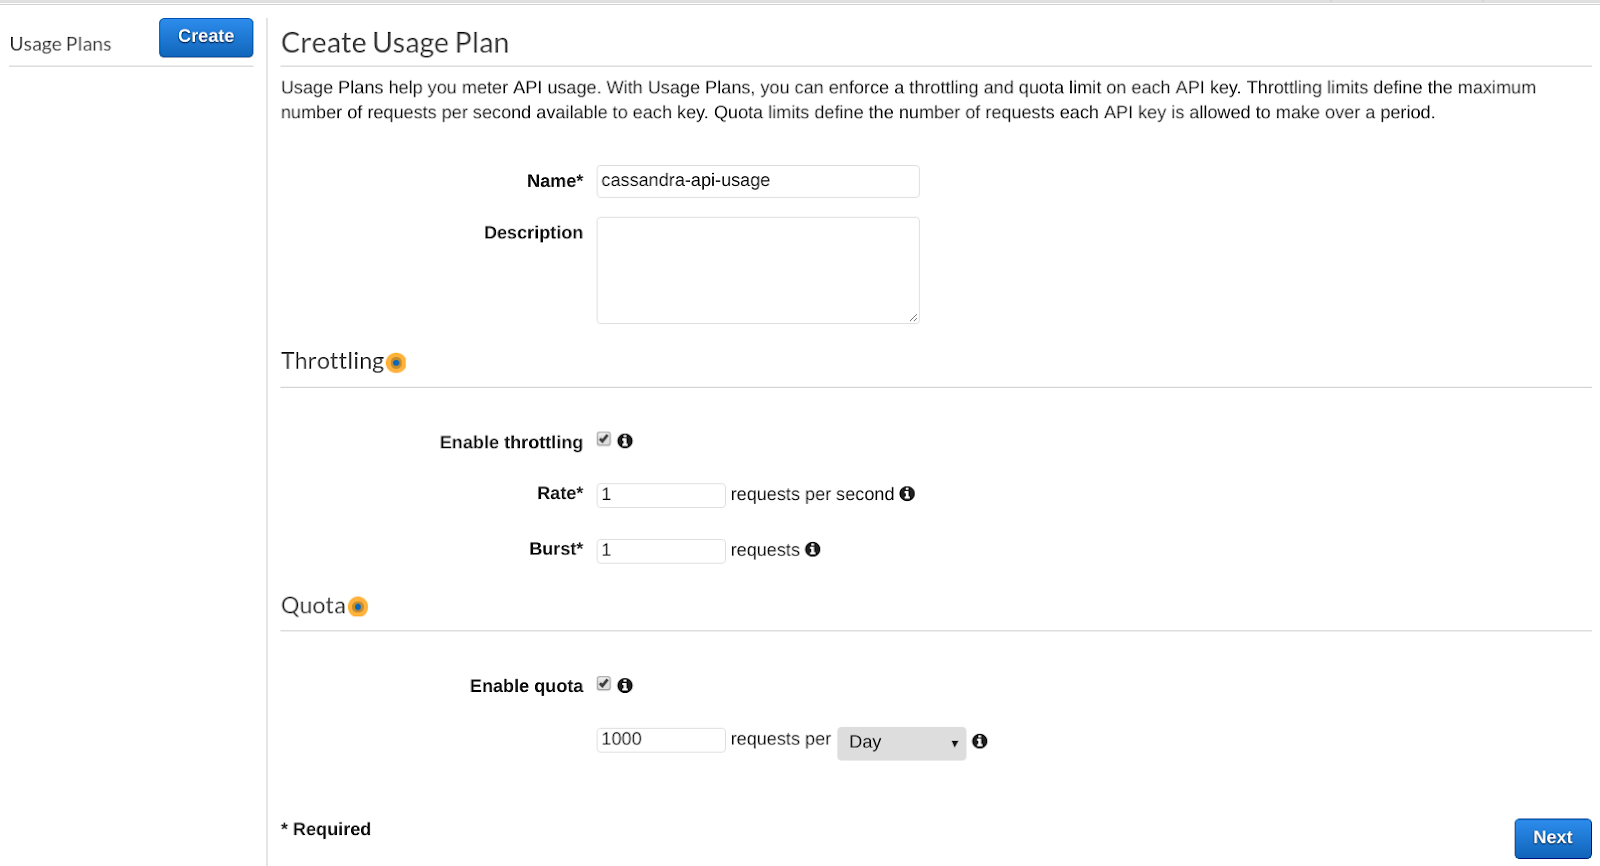Click the orange hint marker beside Quota heading
Viewport: 1600px width, 866px height.
click(x=358, y=607)
